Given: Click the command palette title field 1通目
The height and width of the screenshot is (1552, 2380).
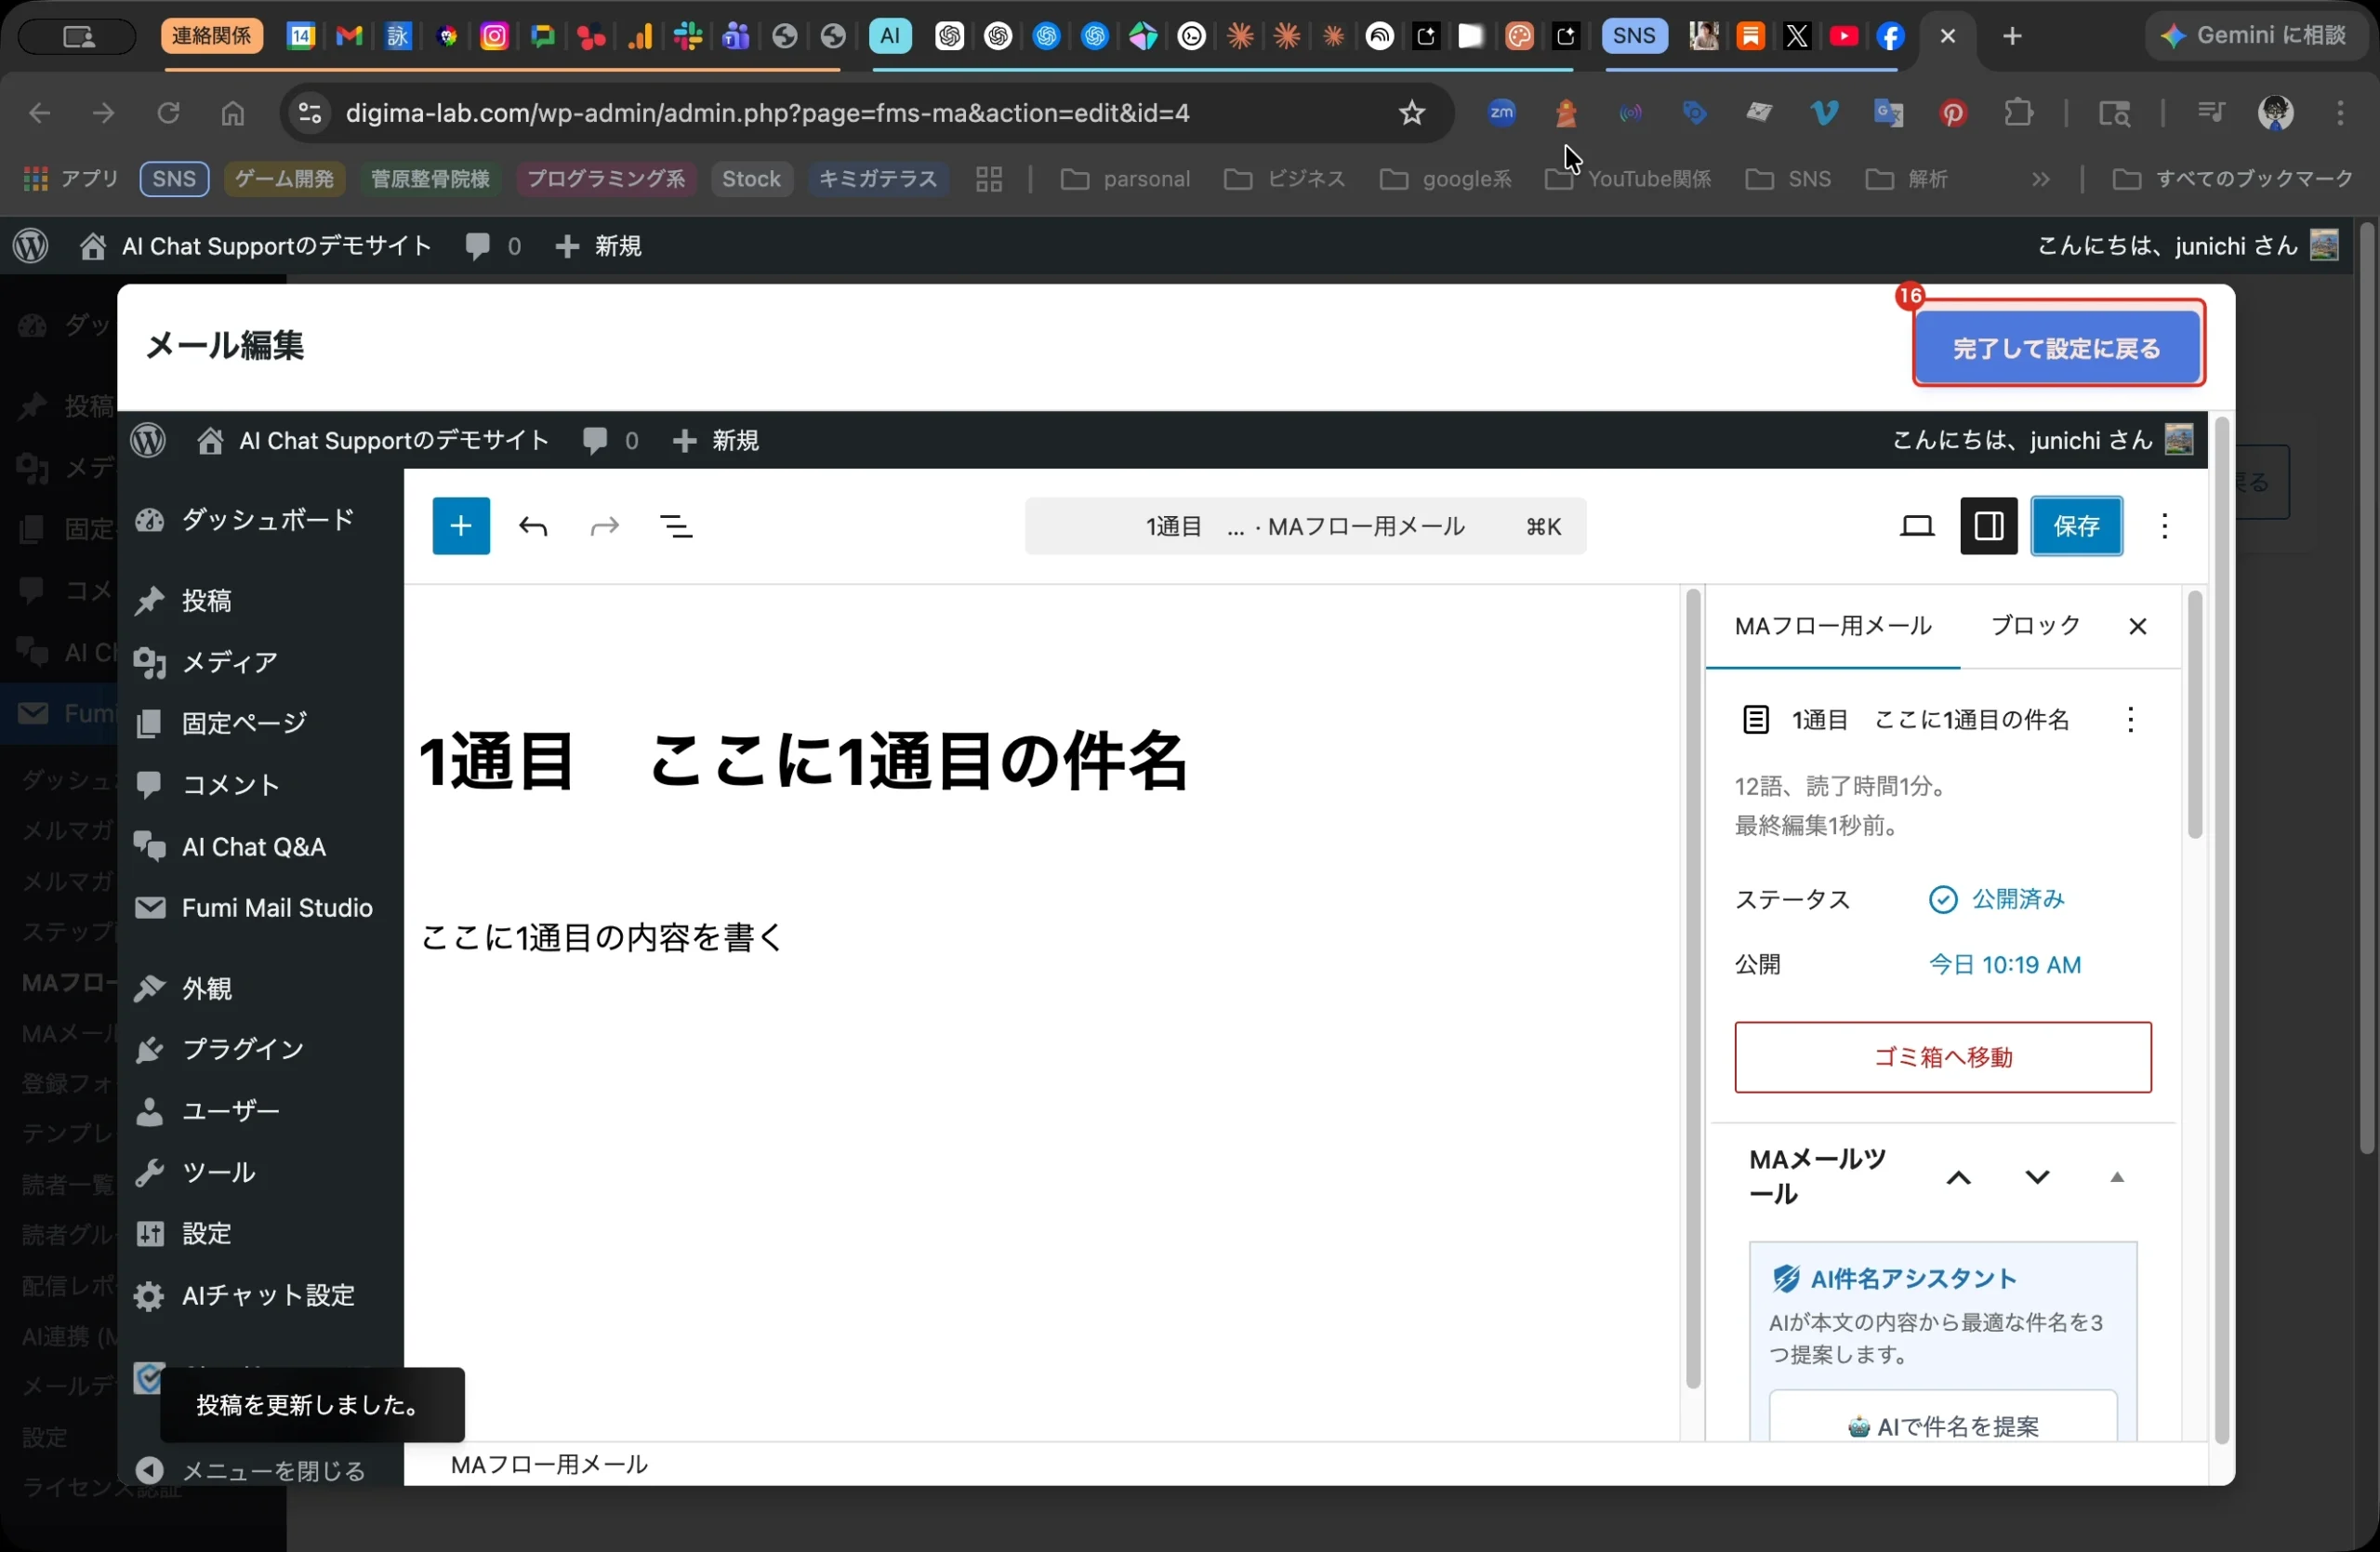Looking at the screenshot, I should [x=1304, y=526].
